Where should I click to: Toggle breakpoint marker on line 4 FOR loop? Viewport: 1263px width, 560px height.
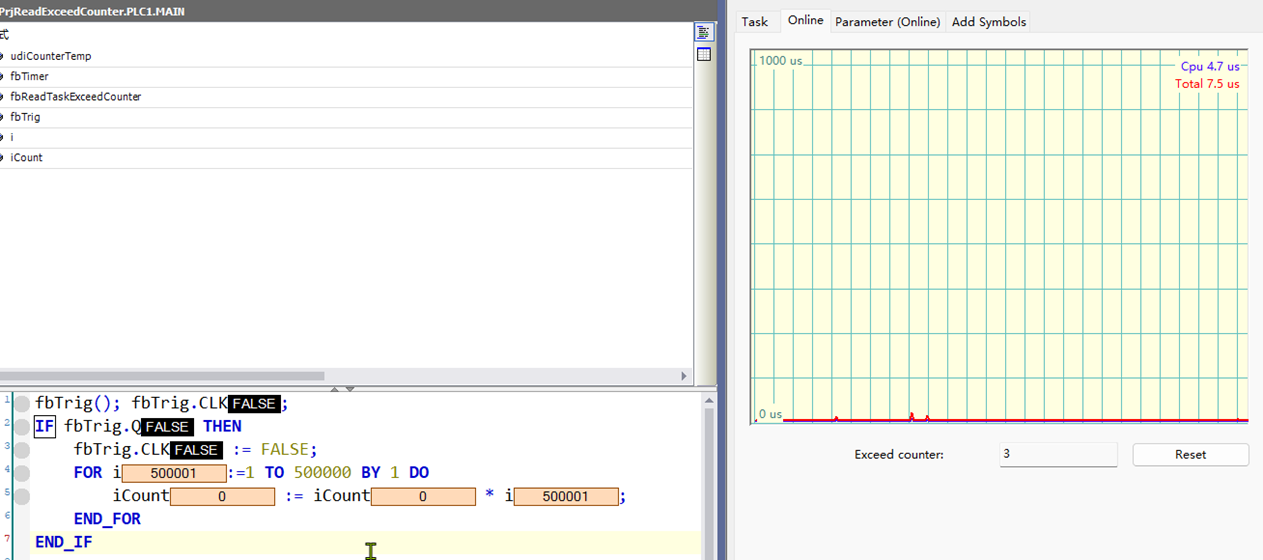click(x=22, y=473)
